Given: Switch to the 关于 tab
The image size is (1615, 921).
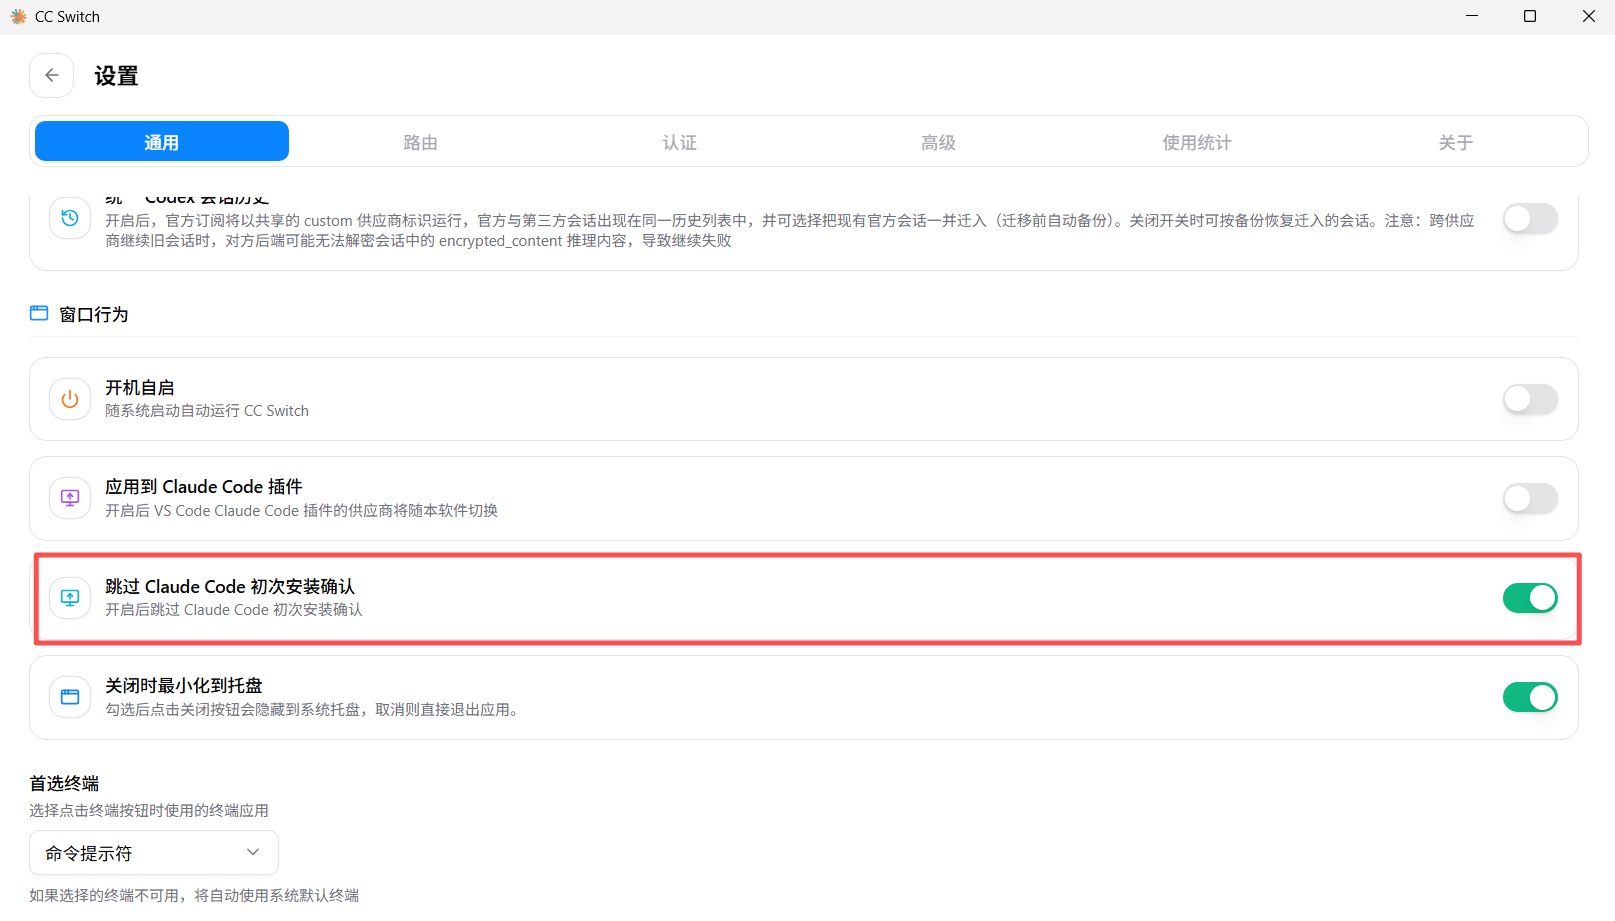Looking at the screenshot, I should tap(1455, 142).
